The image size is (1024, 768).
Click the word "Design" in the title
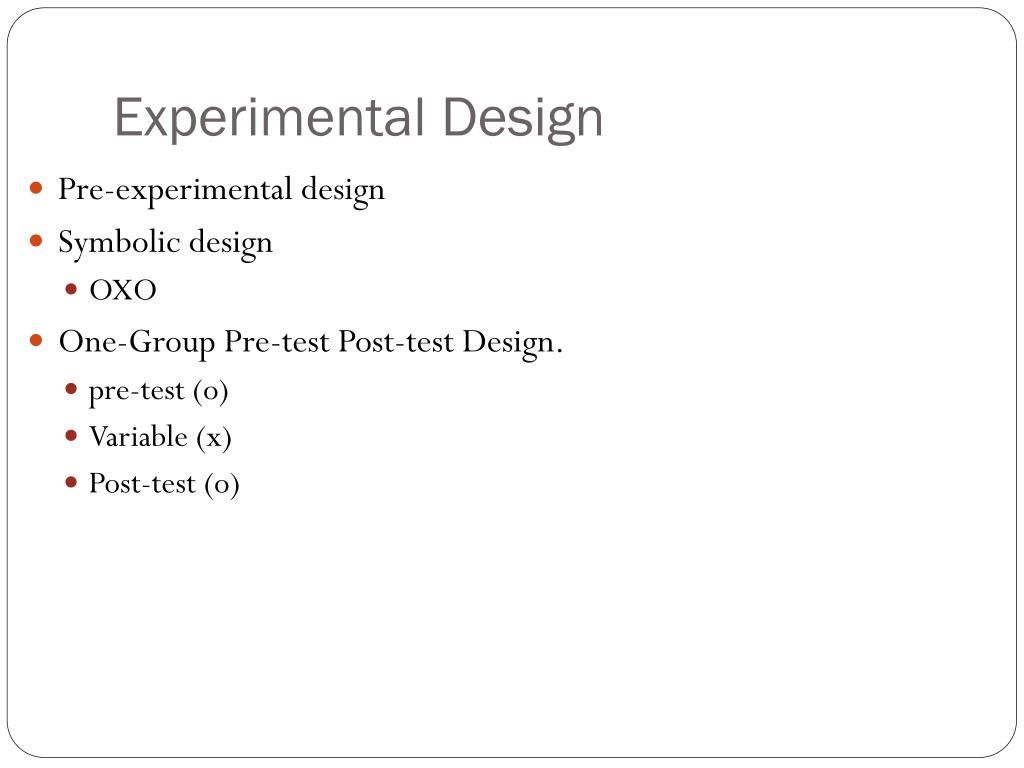(522, 120)
